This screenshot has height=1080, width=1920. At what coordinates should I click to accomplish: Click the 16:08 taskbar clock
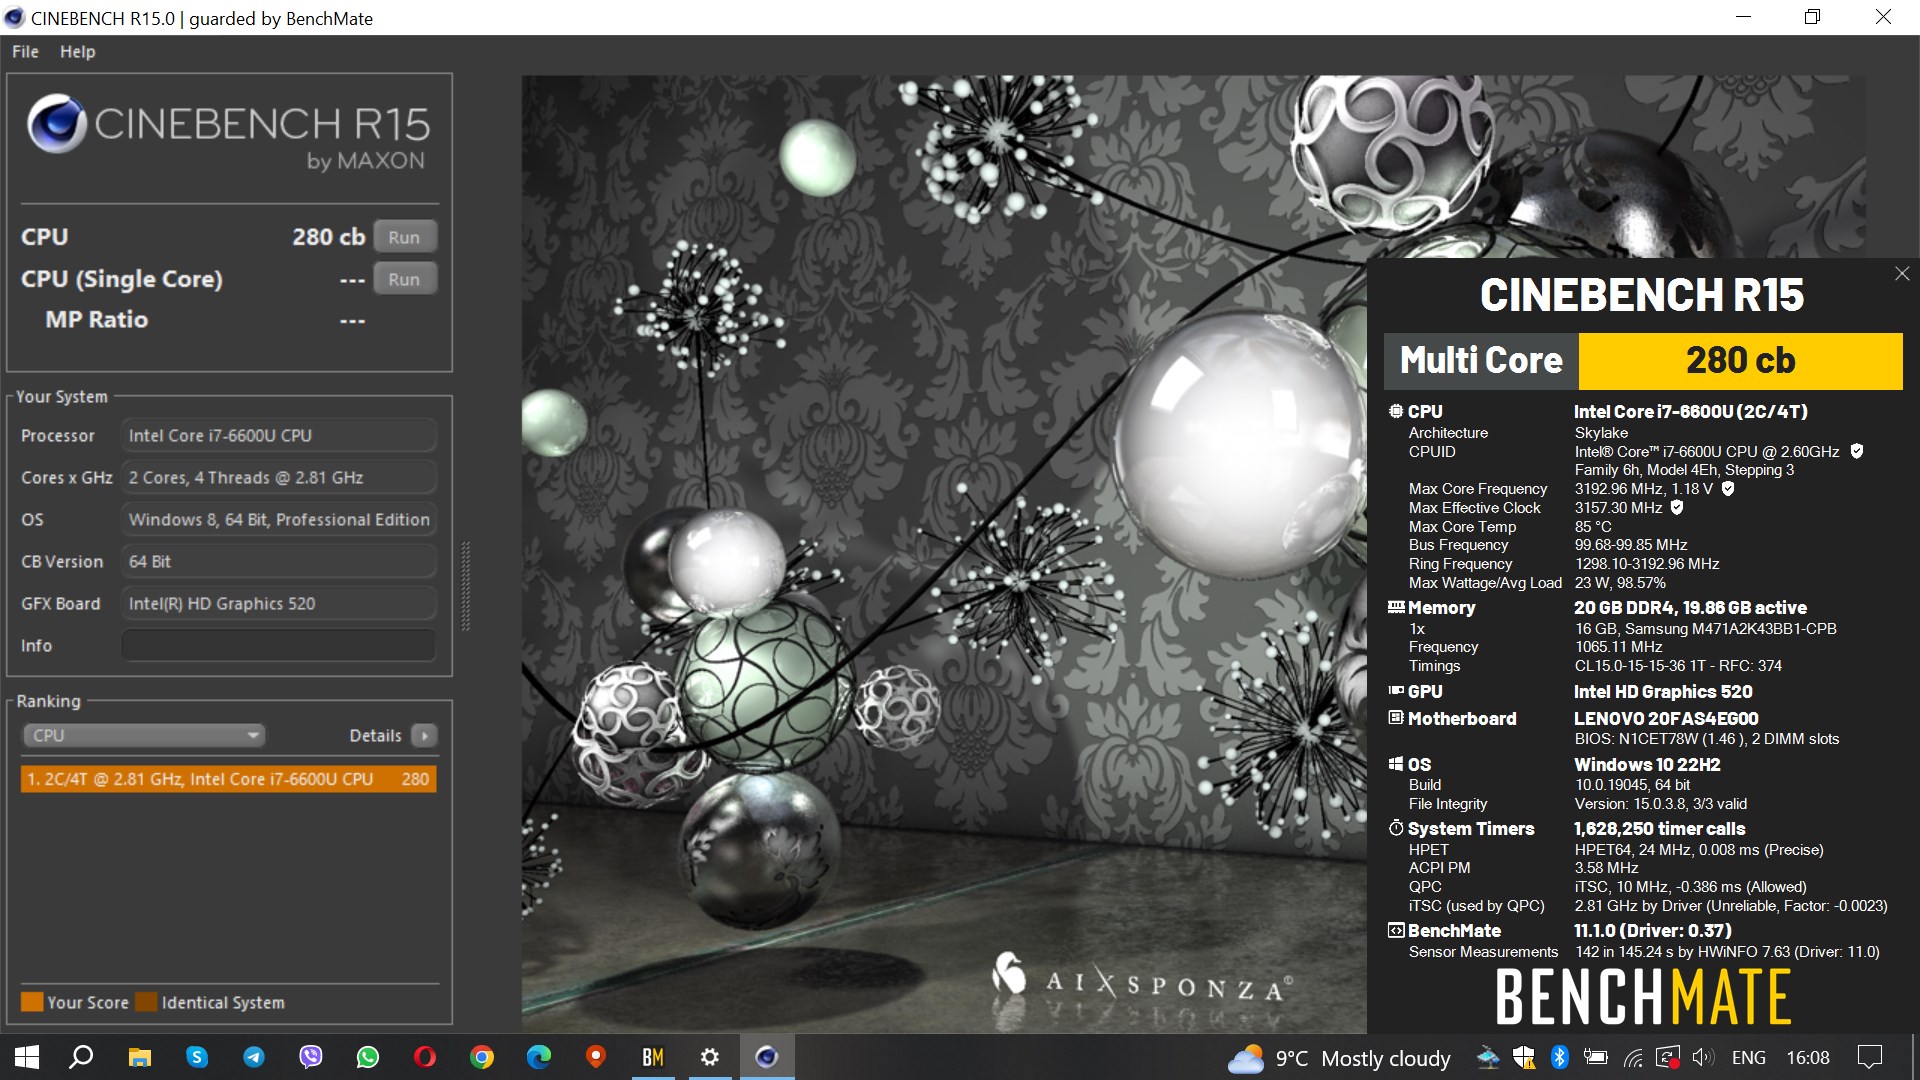point(1808,1057)
